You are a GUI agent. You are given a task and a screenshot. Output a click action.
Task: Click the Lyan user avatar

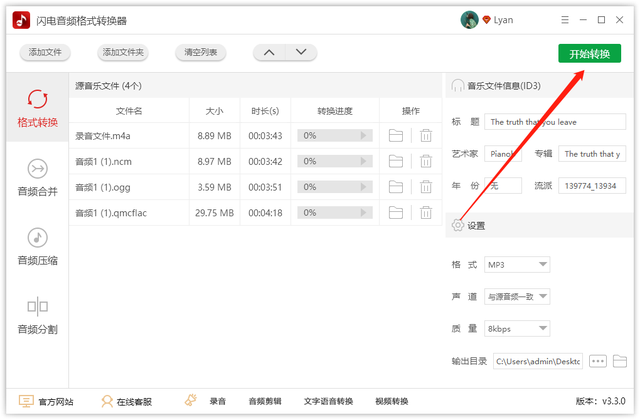469,20
